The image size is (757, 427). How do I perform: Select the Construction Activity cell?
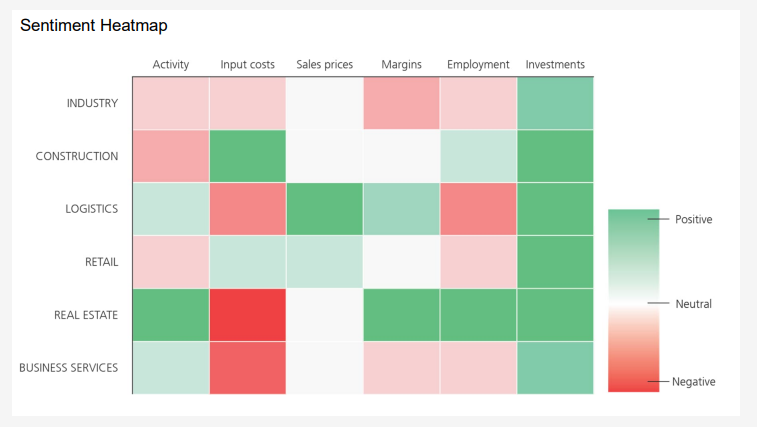point(171,156)
